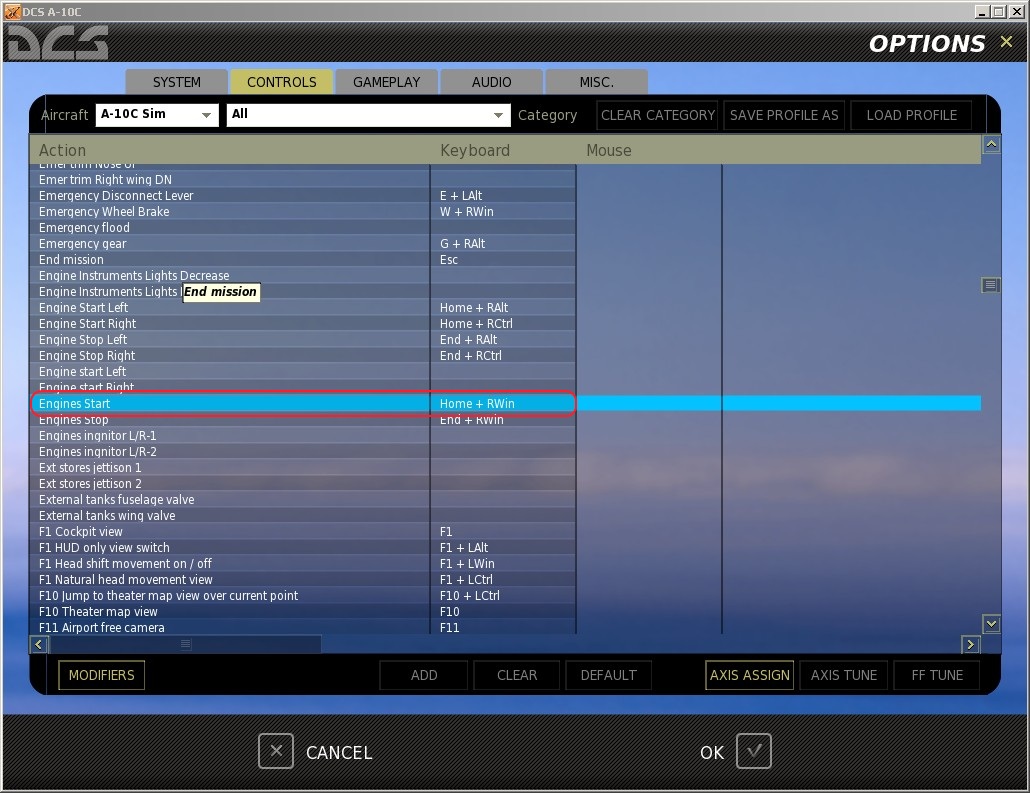The image size is (1030, 793).
Task: Click the Home + RAlt keyboard binding cell
Action: tap(503, 307)
